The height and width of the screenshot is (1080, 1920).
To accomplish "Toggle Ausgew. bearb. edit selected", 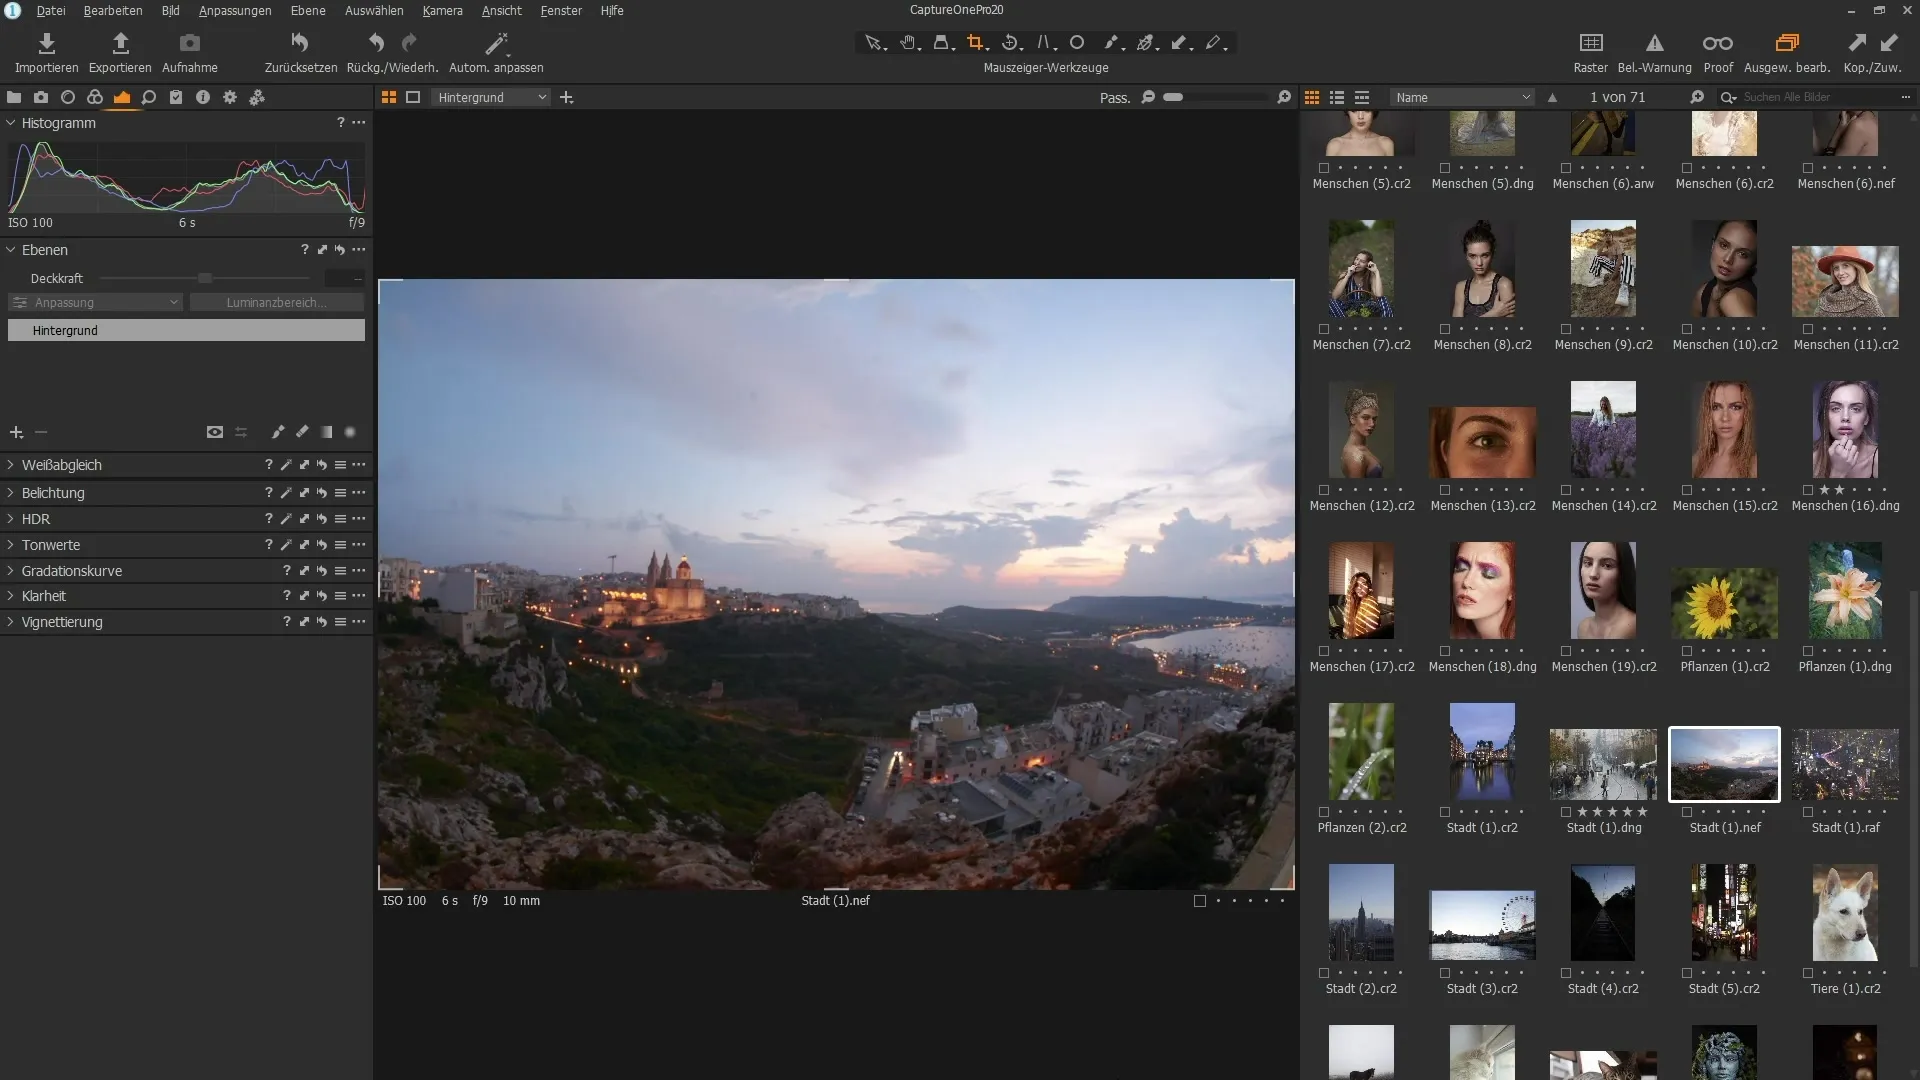I will click(x=1787, y=43).
